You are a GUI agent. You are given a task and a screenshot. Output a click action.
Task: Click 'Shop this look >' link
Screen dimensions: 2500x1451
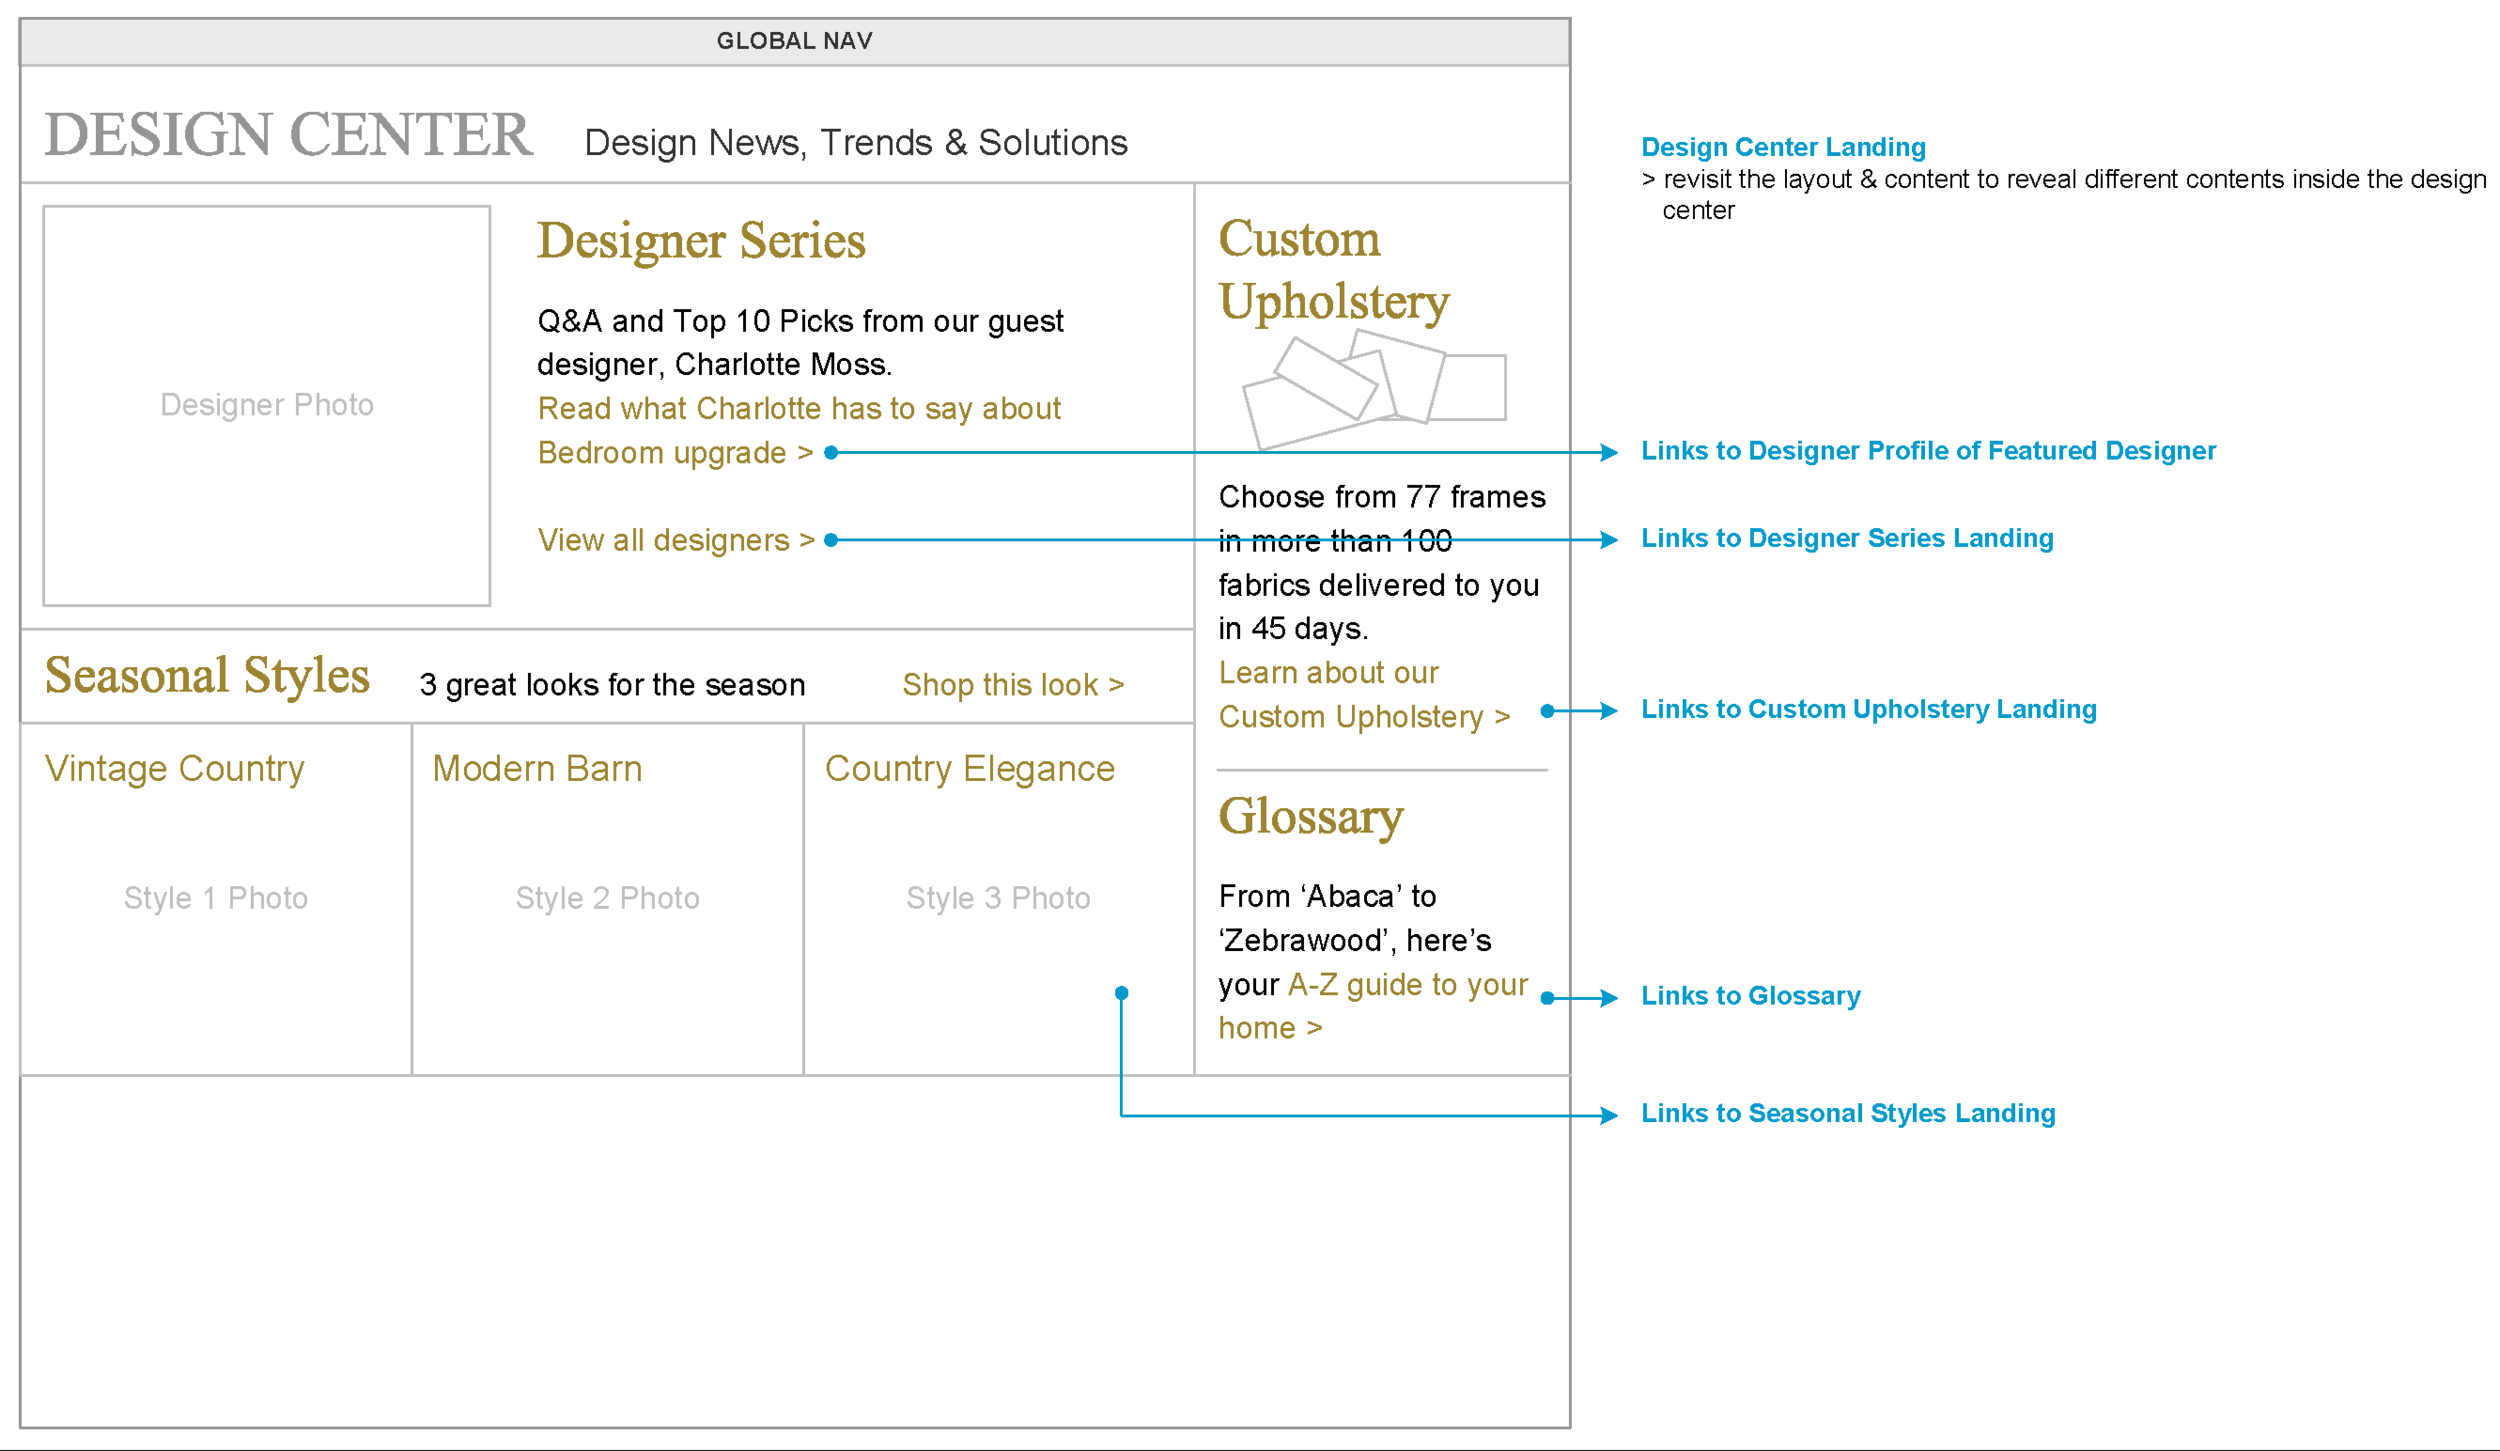click(x=1012, y=685)
